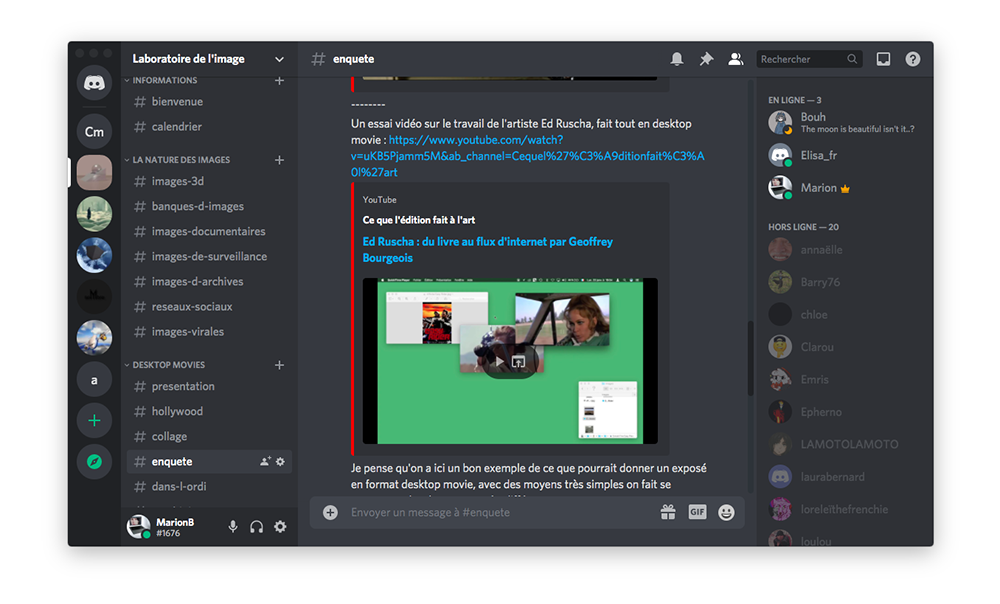1000x604 pixels.
Task: Play the embedded YouTube video
Action: click(500, 362)
